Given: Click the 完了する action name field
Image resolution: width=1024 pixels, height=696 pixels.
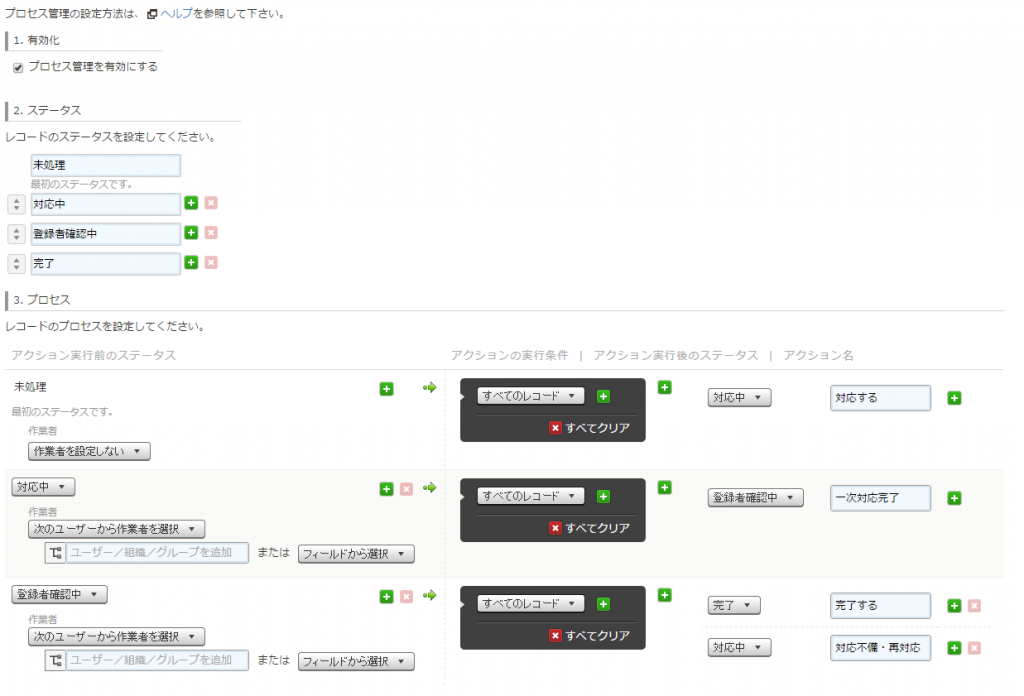Looking at the screenshot, I should pyautogui.click(x=880, y=606).
